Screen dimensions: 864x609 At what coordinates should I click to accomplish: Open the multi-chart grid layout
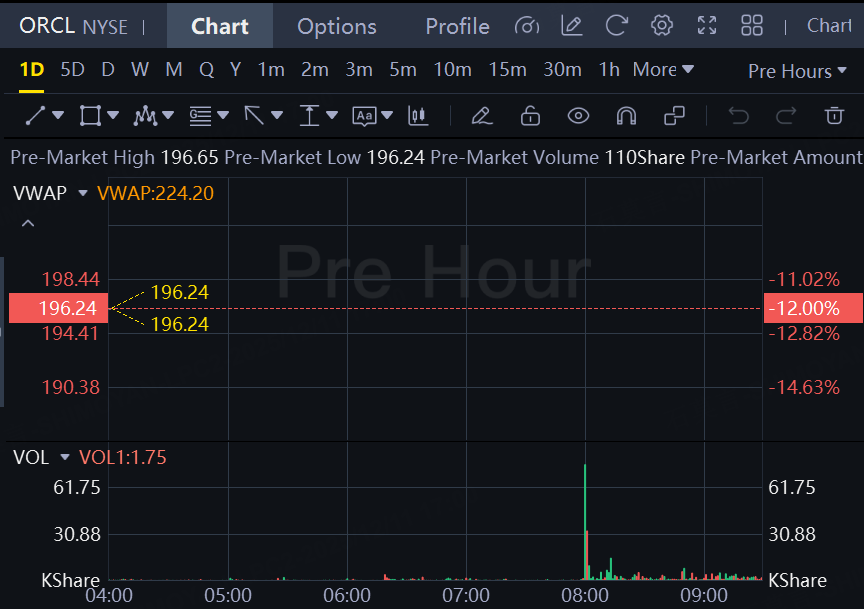point(752,25)
